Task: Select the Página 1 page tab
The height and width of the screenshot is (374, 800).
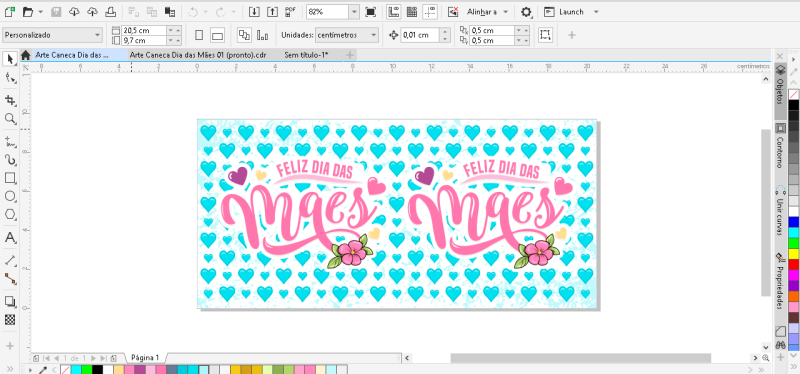Action: coord(145,358)
